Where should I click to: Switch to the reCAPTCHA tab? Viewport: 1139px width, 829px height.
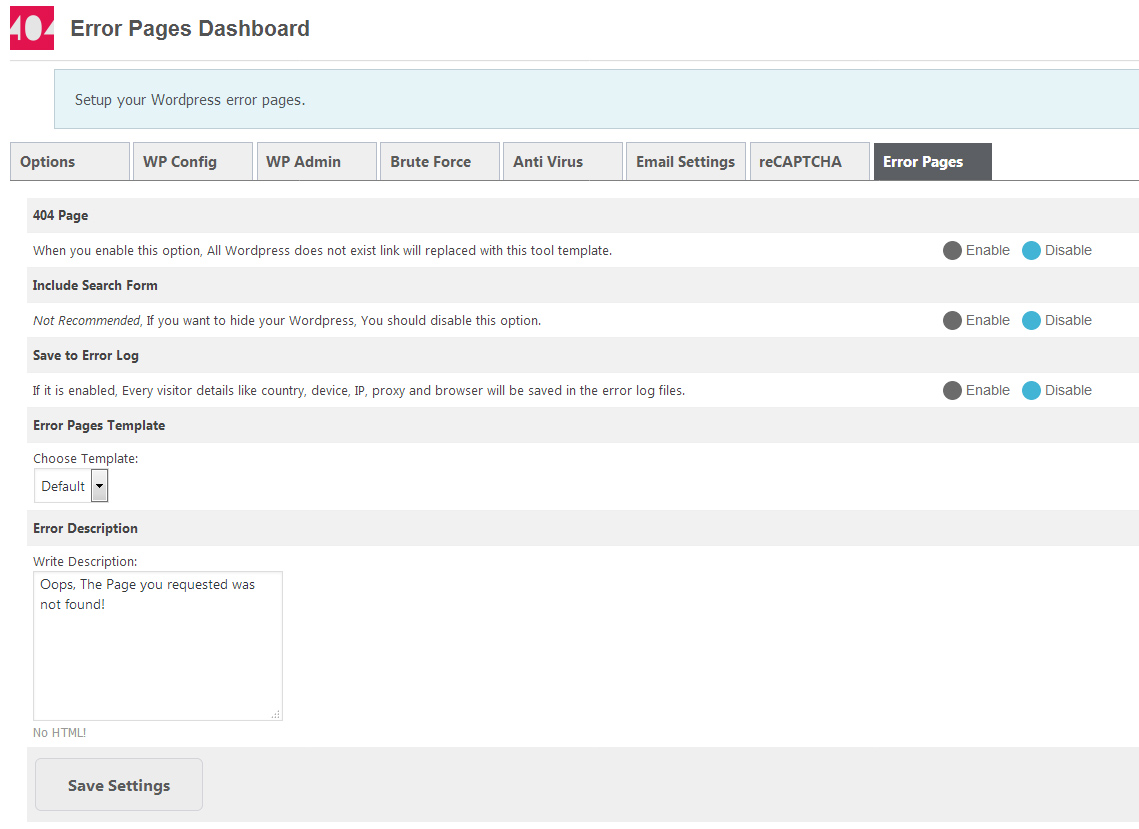click(x=809, y=161)
